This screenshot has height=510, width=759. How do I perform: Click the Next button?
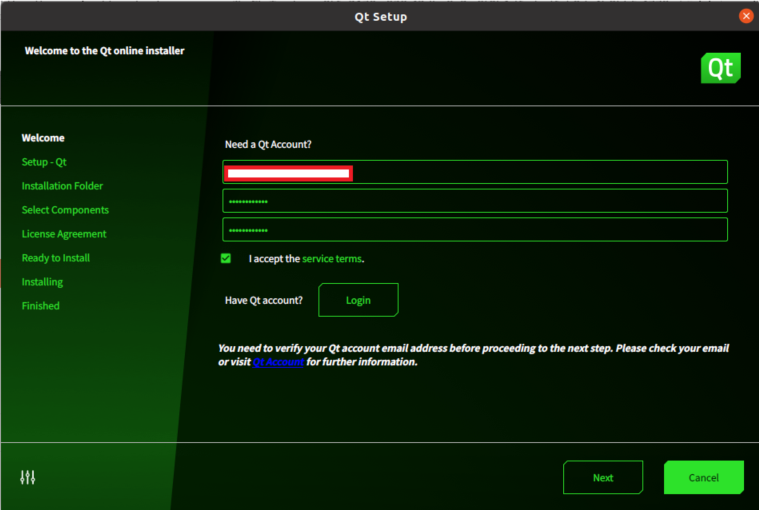click(603, 478)
